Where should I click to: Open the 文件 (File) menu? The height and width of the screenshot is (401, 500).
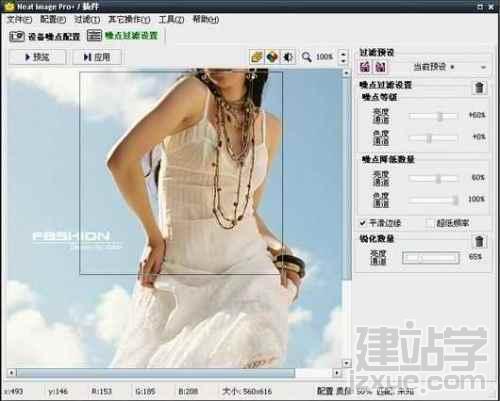tap(19, 19)
